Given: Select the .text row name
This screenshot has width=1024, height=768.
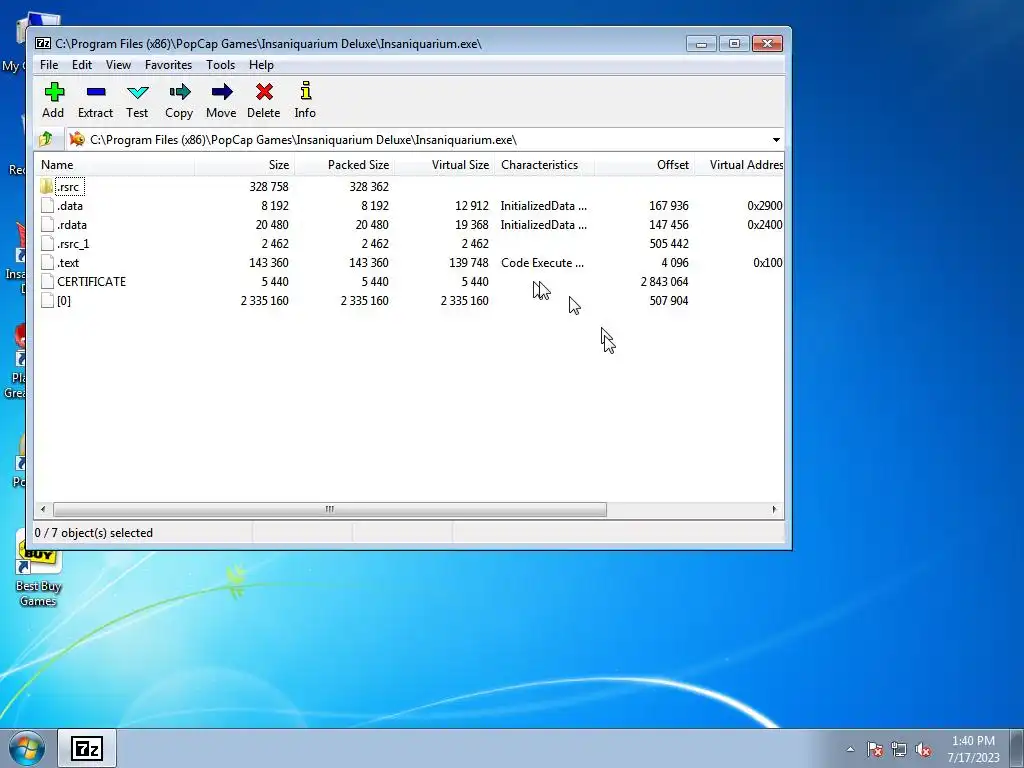Looking at the screenshot, I should click(68, 263).
